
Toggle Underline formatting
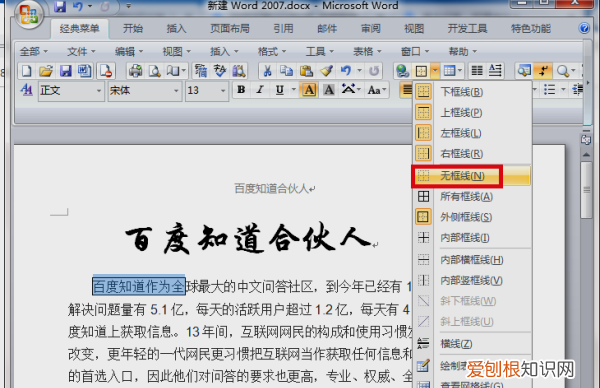point(280,90)
